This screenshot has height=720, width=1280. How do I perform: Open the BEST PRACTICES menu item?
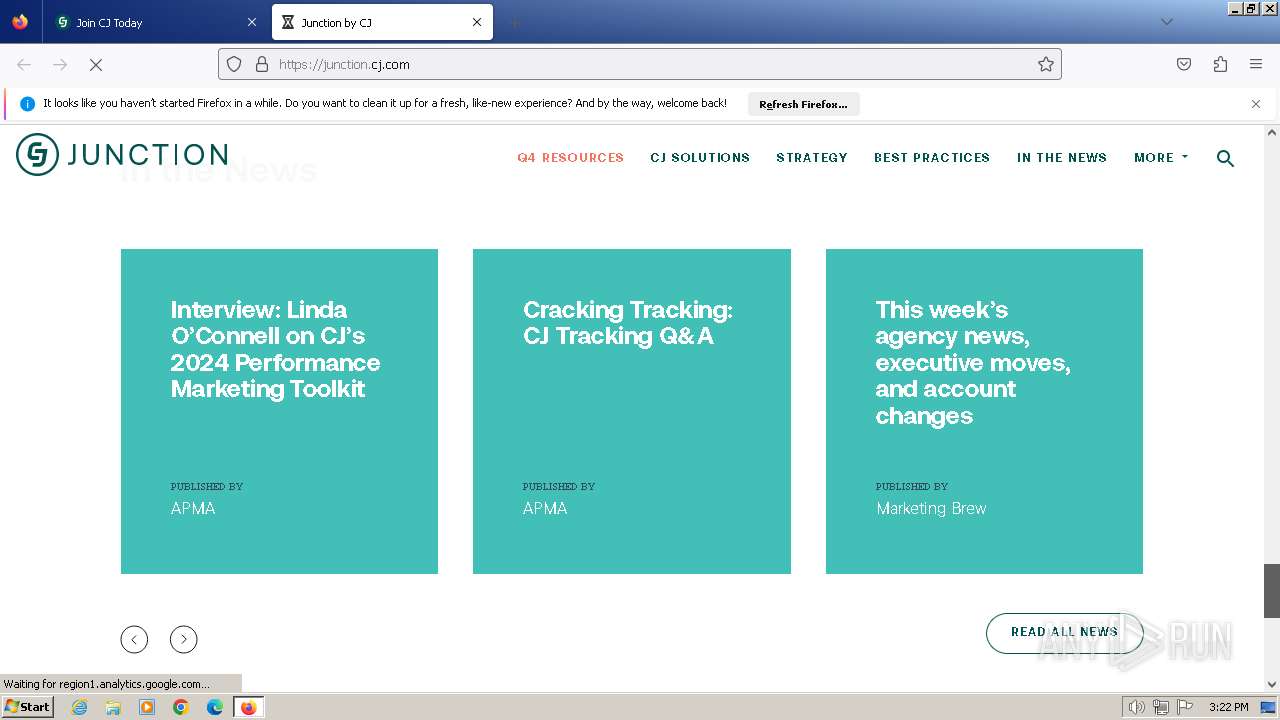(x=932, y=158)
